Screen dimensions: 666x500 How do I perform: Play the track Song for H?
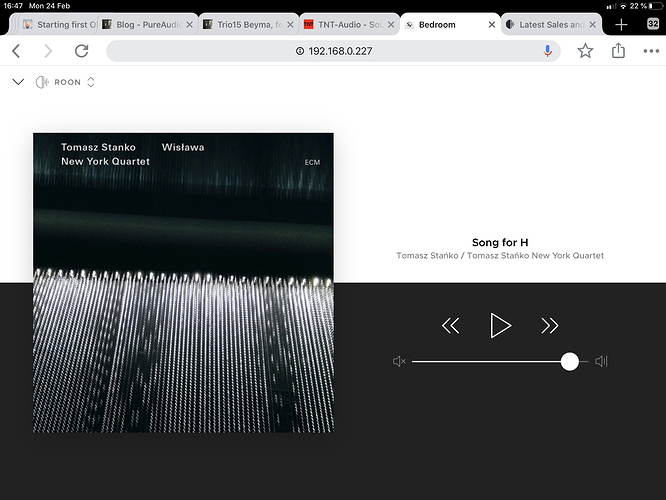tap(500, 325)
